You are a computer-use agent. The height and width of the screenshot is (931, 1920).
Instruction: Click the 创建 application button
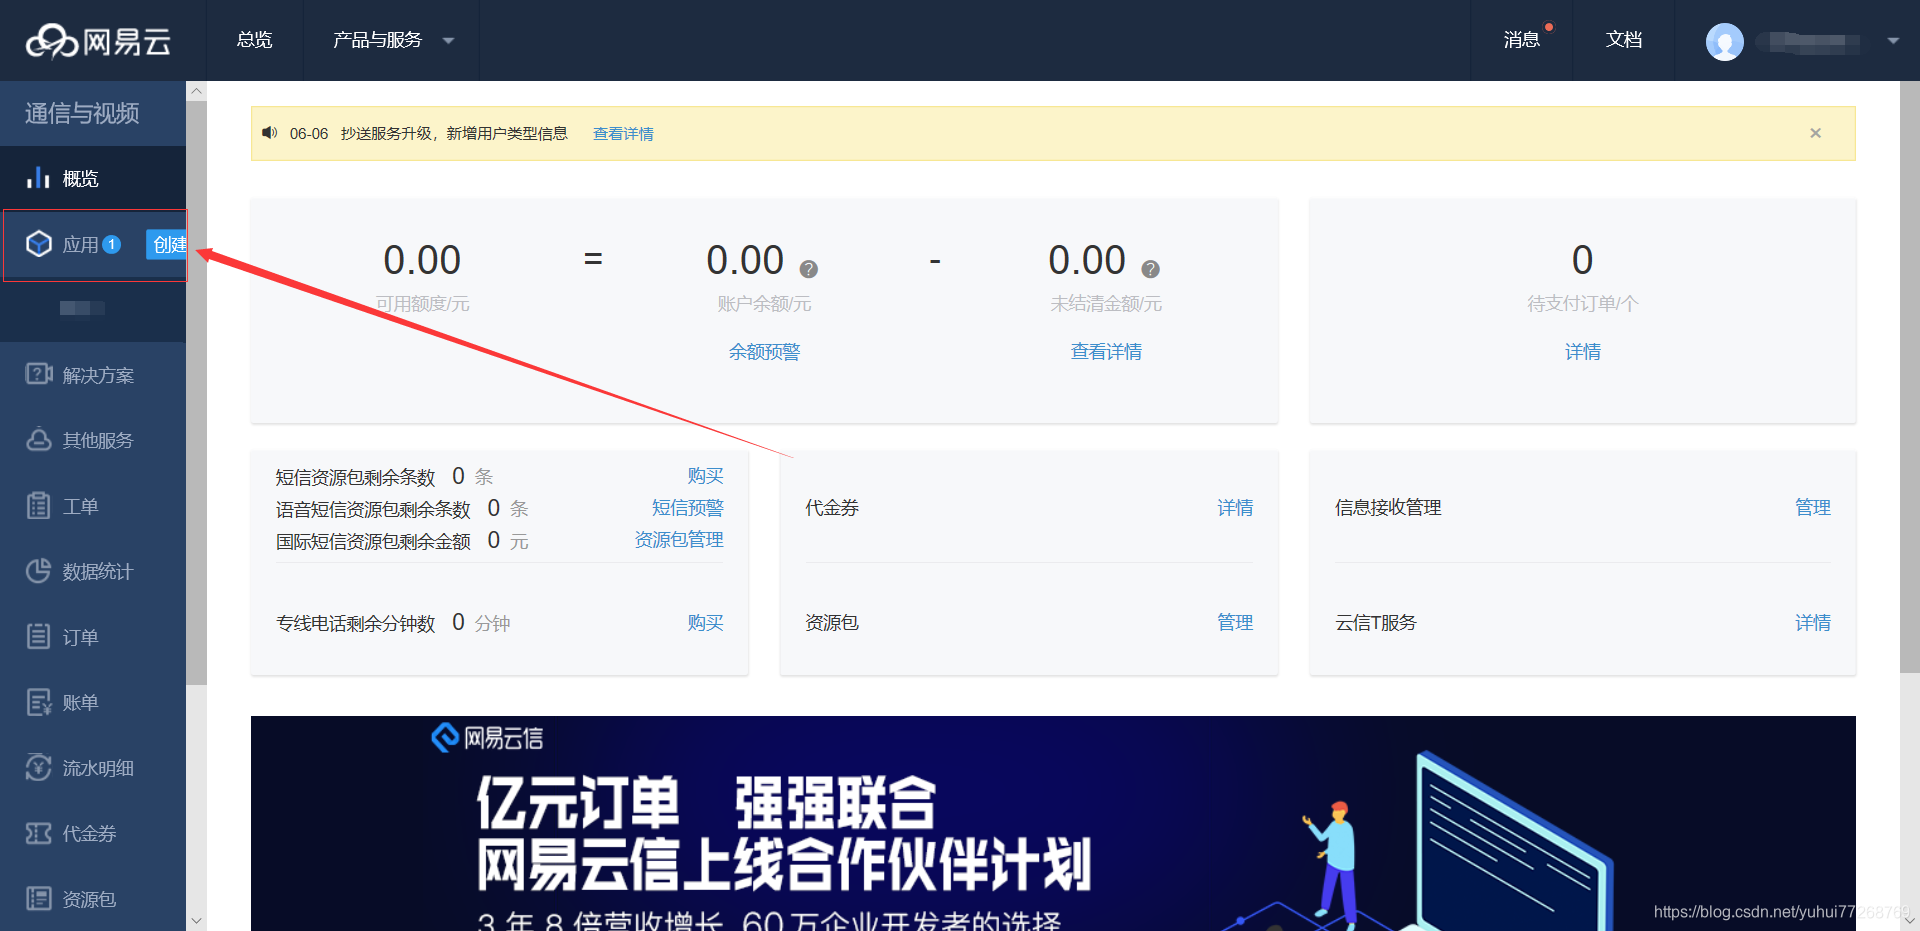167,245
